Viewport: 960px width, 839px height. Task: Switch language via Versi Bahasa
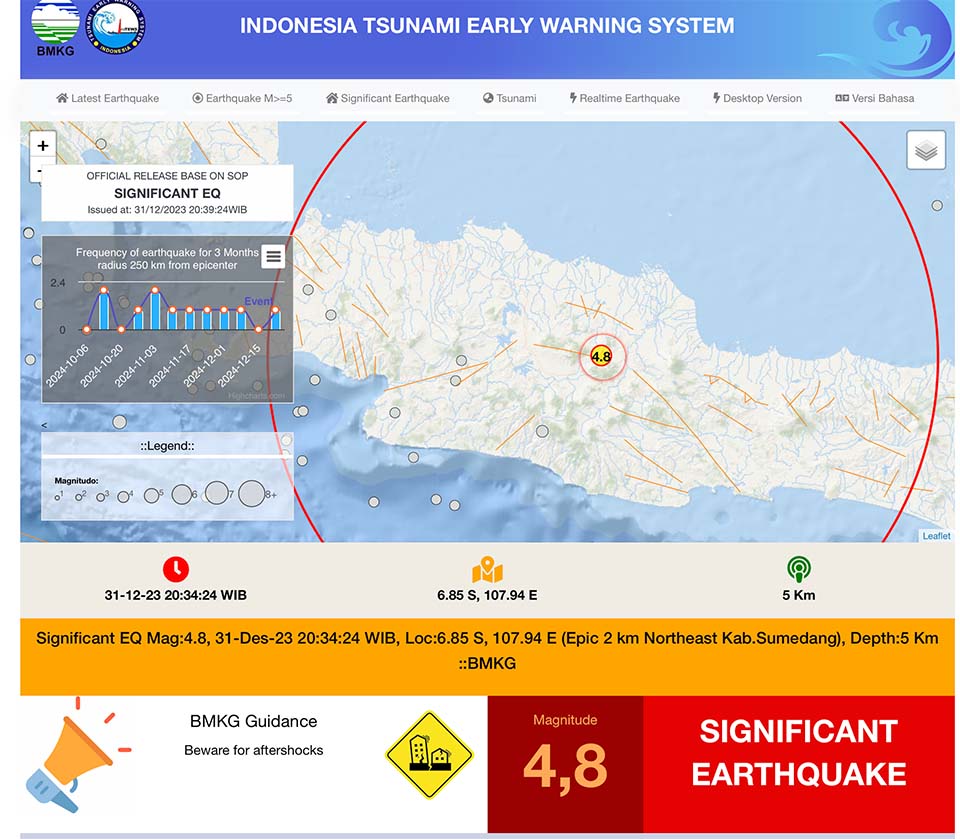[x=874, y=98]
